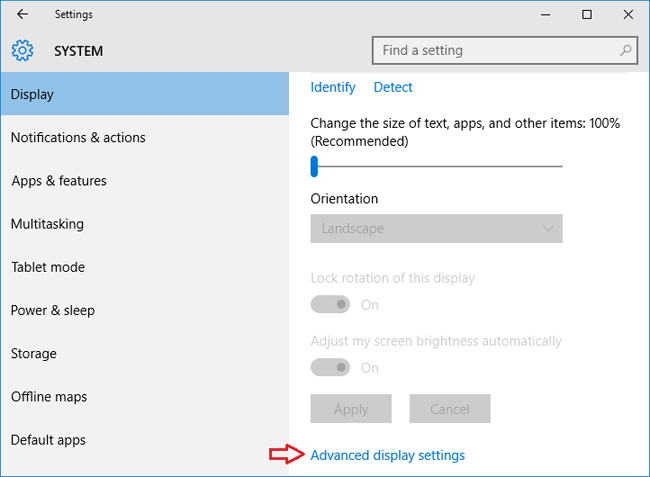
Task: Open Advanced display settings link
Action: (388, 455)
